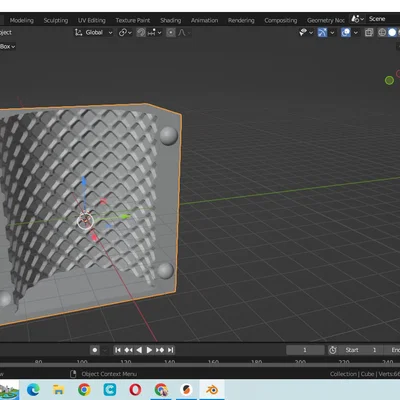Click frame 200 on the timeline ruler
This screenshot has height=400, width=400.
coord(300,362)
